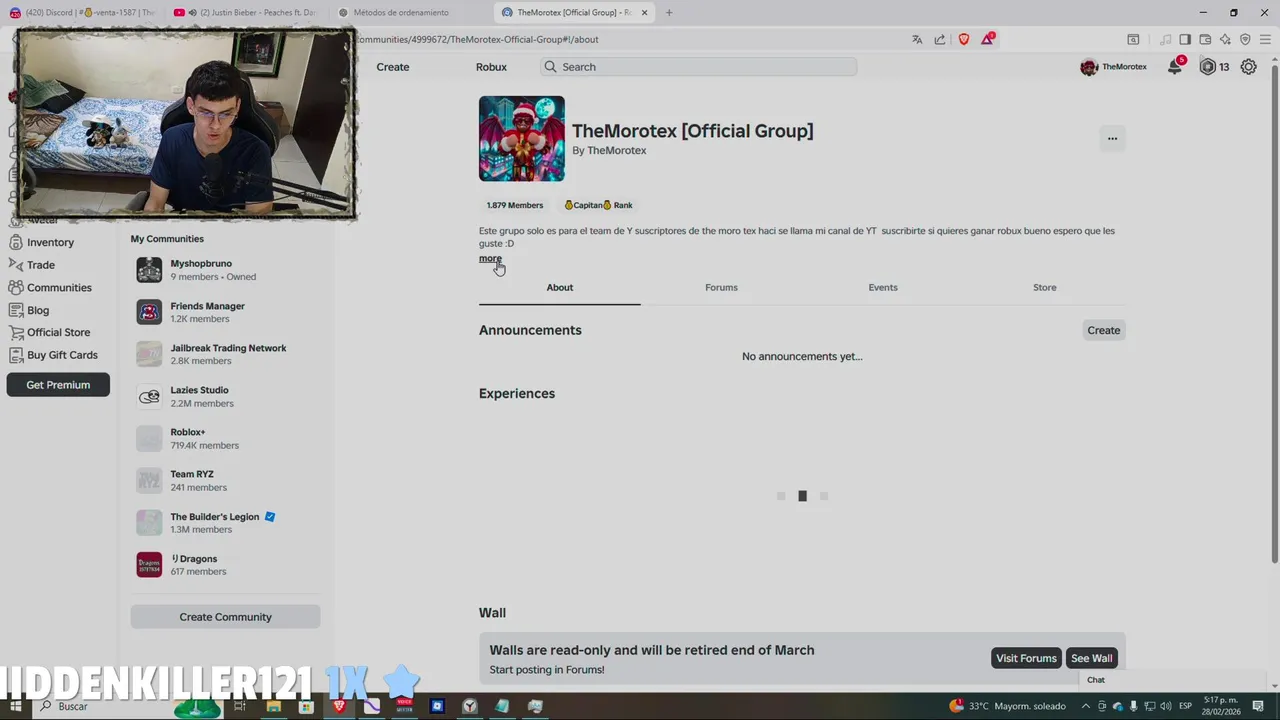Click the Buy Gift Cards sidebar icon
This screenshot has width=1280, height=720.
tap(16, 355)
